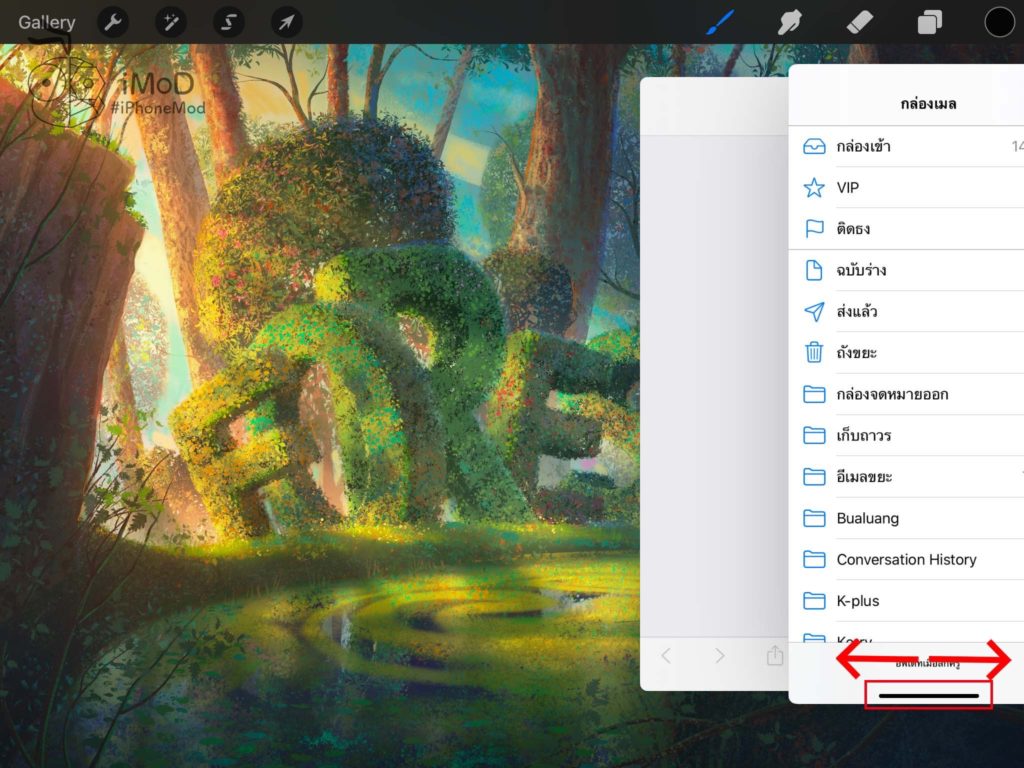Screen dimensions: 1024x768
Task: Open the Layers panel
Action: point(929,21)
